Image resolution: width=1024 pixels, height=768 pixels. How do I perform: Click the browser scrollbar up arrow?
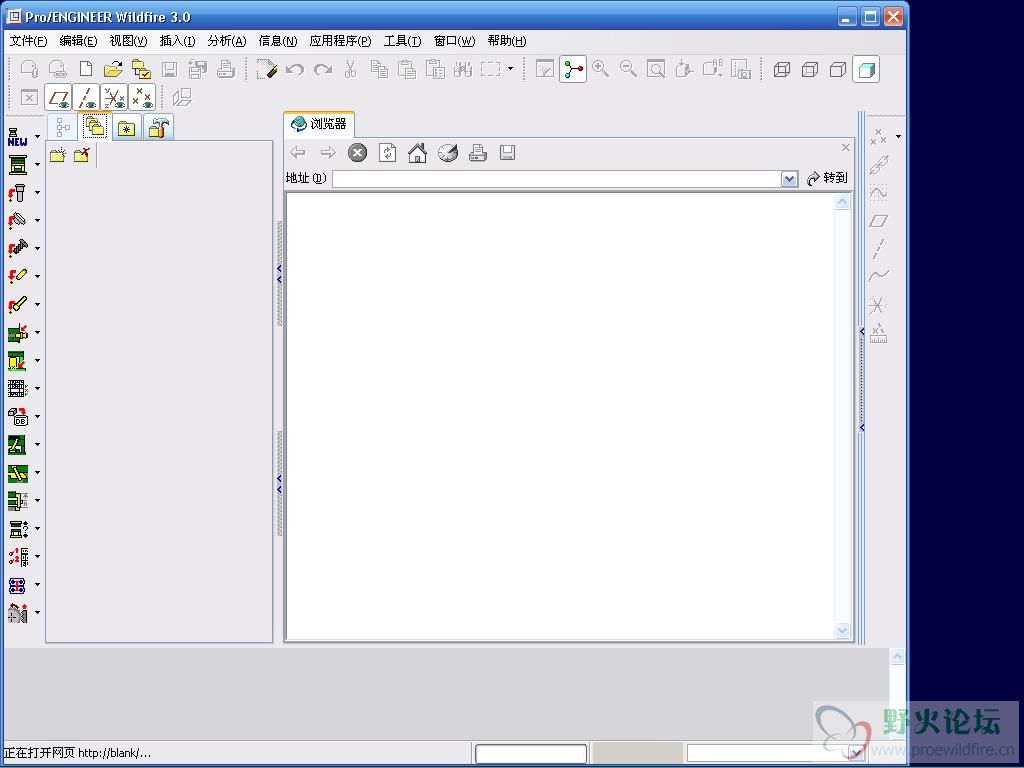pyautogui.click(x=842, y=202)
